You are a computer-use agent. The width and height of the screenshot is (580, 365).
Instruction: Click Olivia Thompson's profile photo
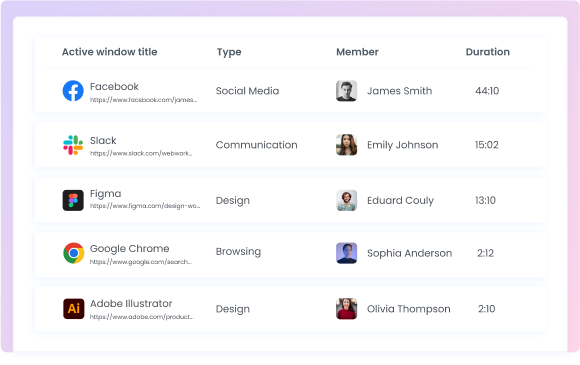(346, 309)
